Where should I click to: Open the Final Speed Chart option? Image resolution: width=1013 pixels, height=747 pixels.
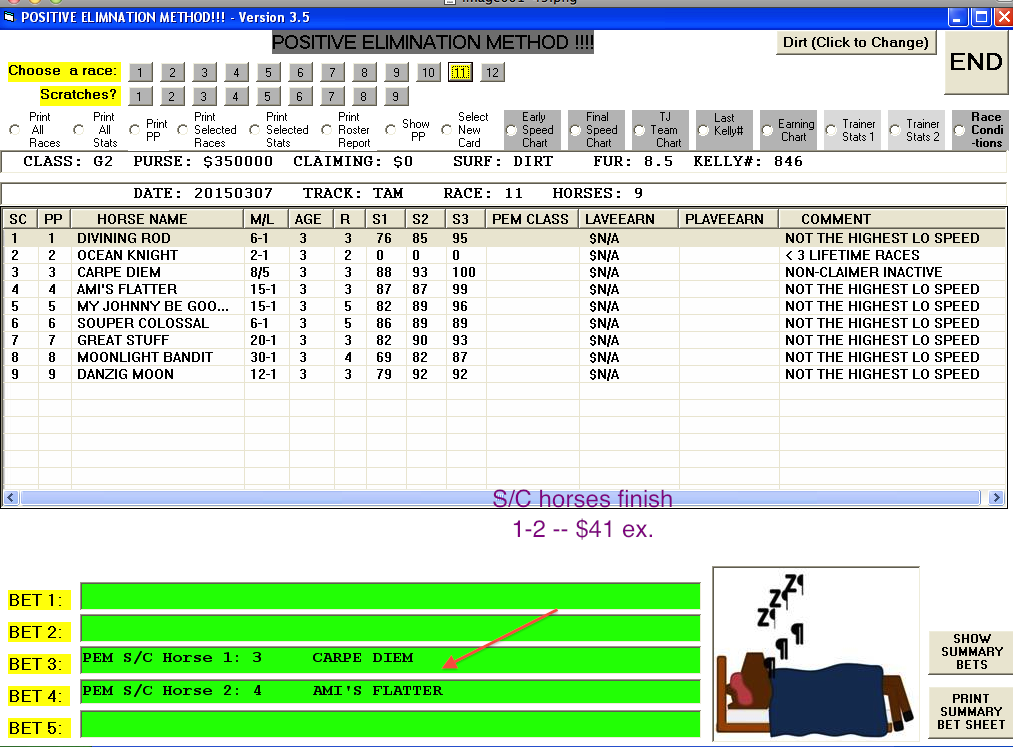[x=575, y=131]
